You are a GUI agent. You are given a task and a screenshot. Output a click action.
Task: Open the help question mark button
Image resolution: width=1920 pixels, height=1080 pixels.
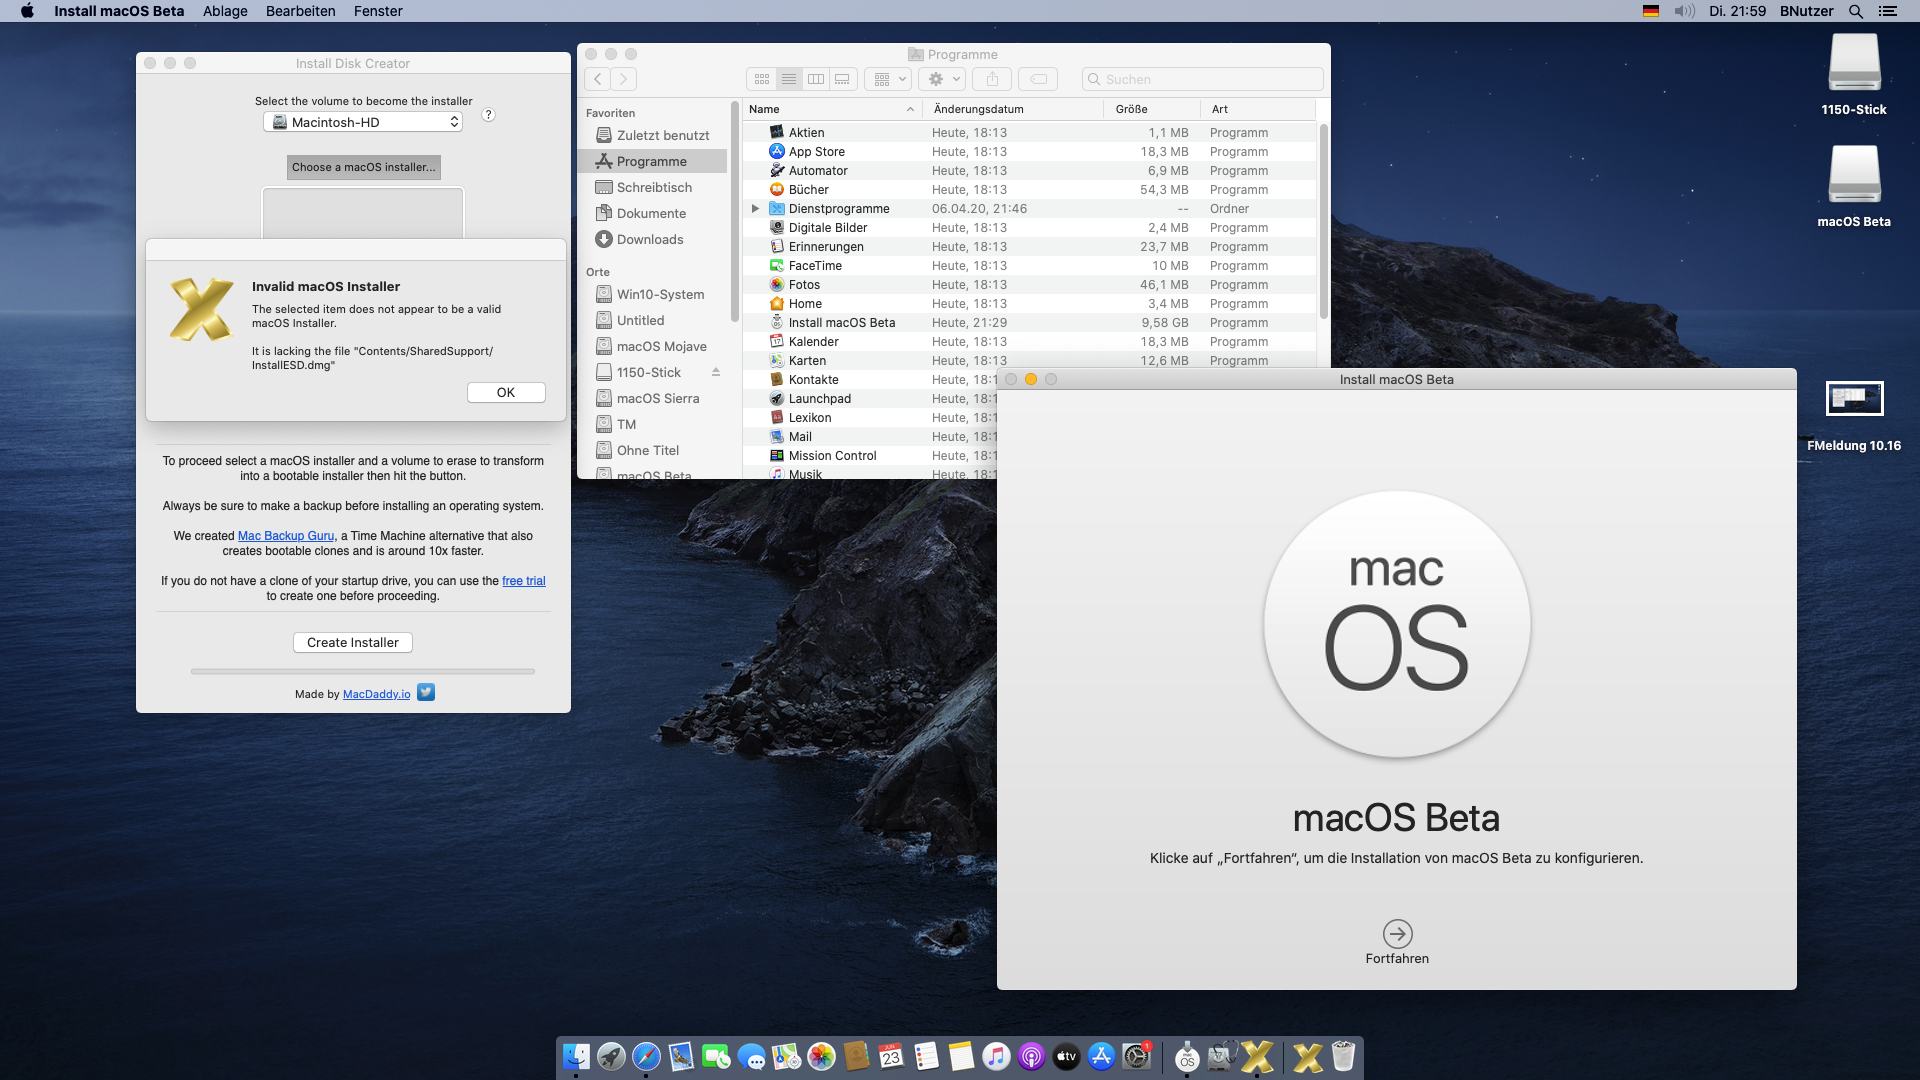[x=488, y=115]
